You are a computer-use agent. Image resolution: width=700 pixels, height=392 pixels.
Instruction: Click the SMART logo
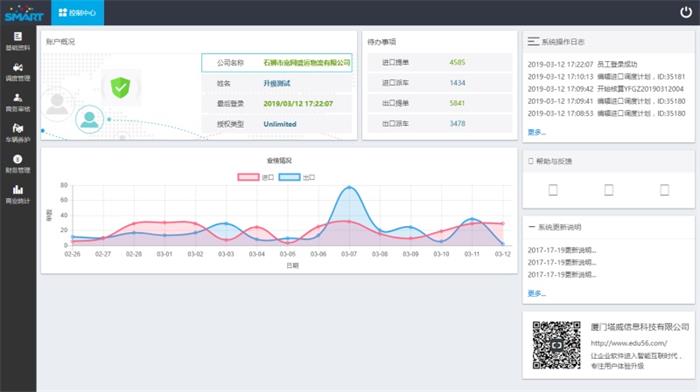[x=24, y=13]
